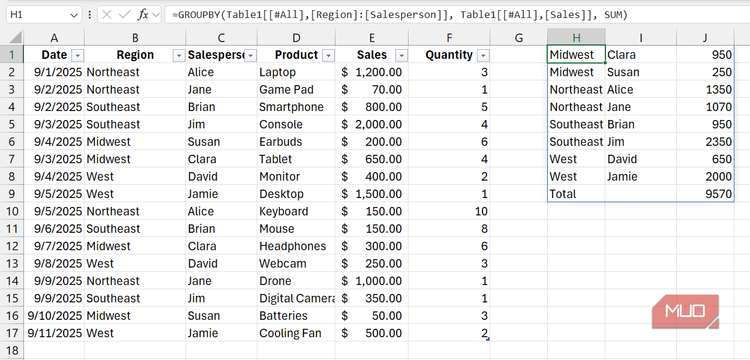750x360 pixels.
Task: Click the 9570 grand total cell
Action: (x=705, y=194)
